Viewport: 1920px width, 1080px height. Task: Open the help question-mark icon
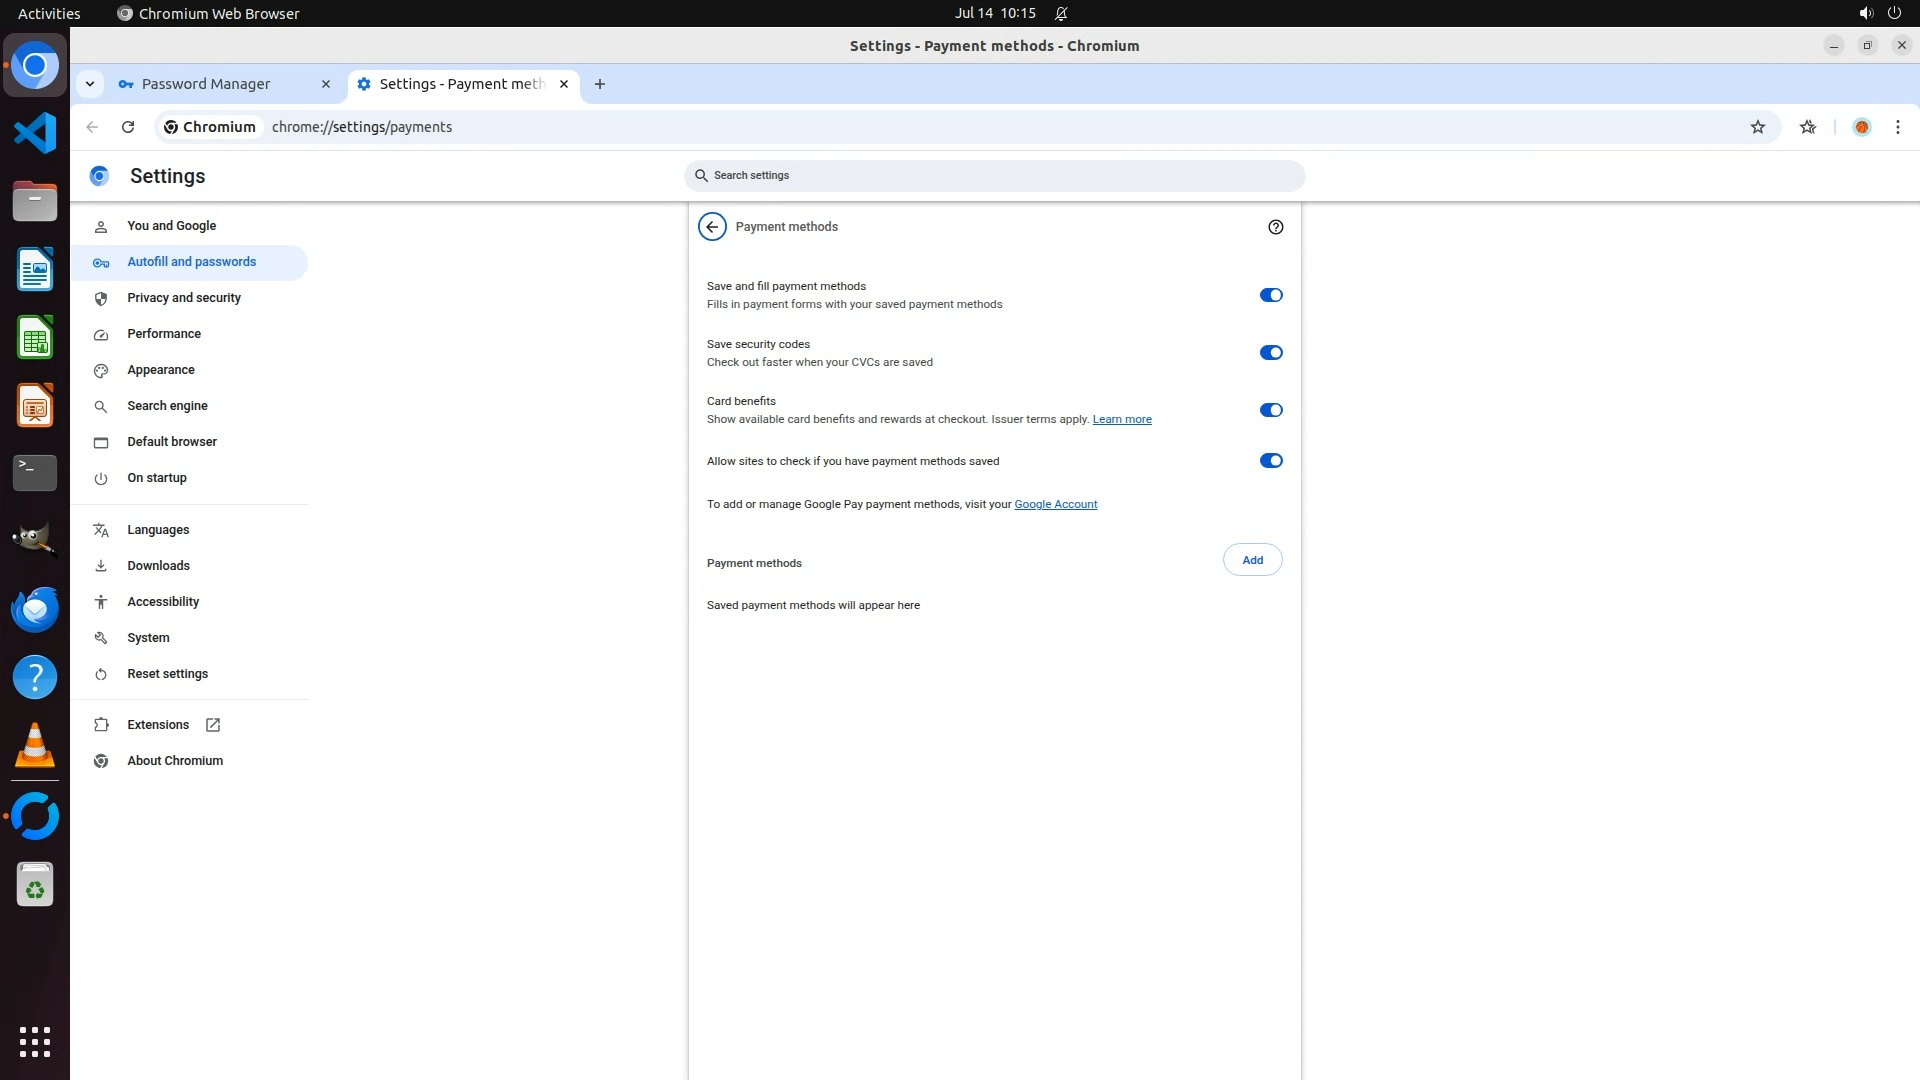coord(1275,227)
